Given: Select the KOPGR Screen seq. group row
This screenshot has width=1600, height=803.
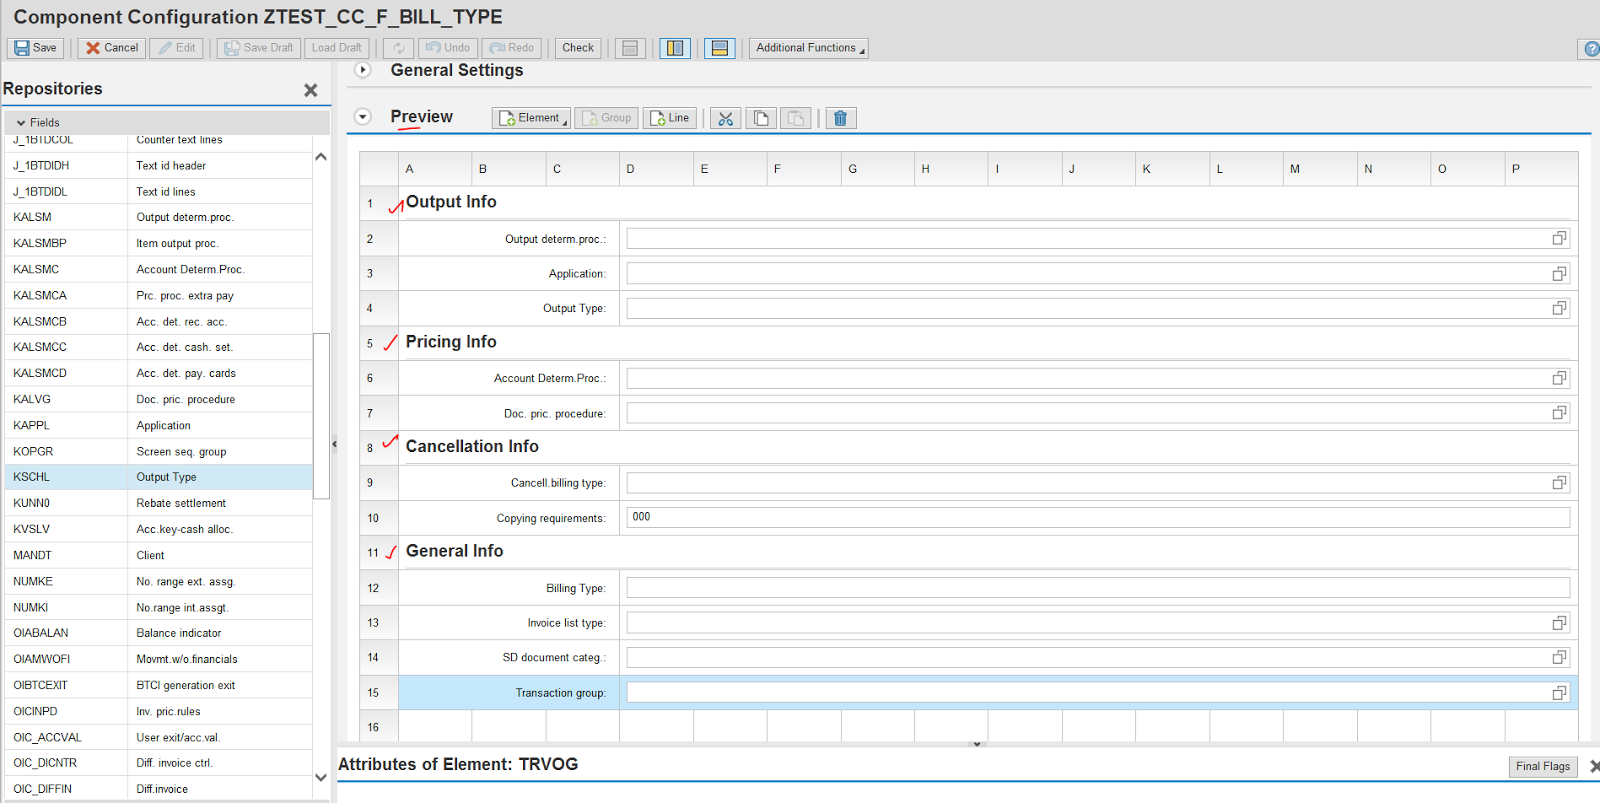Looking at the screenshot, I should 159,451.
